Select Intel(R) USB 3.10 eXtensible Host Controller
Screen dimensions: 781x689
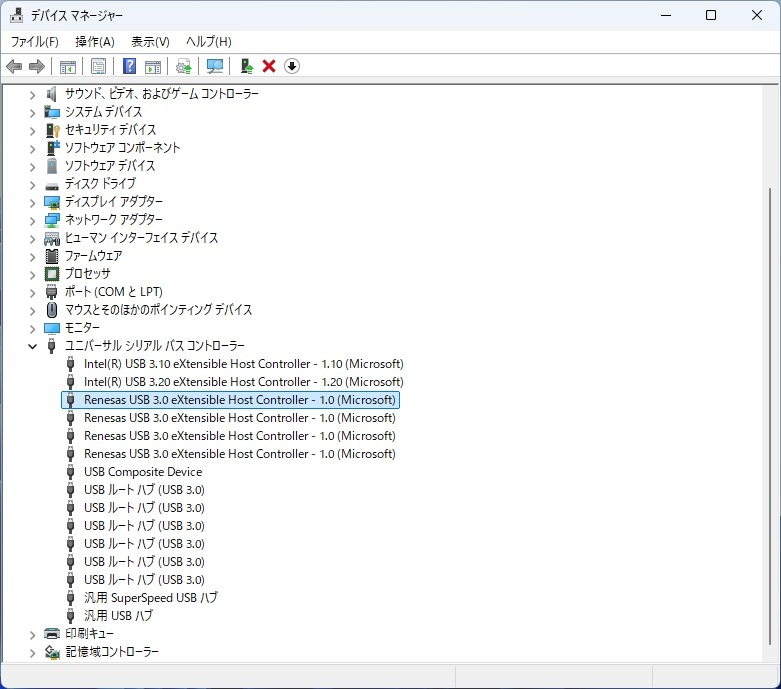point(243,364)
